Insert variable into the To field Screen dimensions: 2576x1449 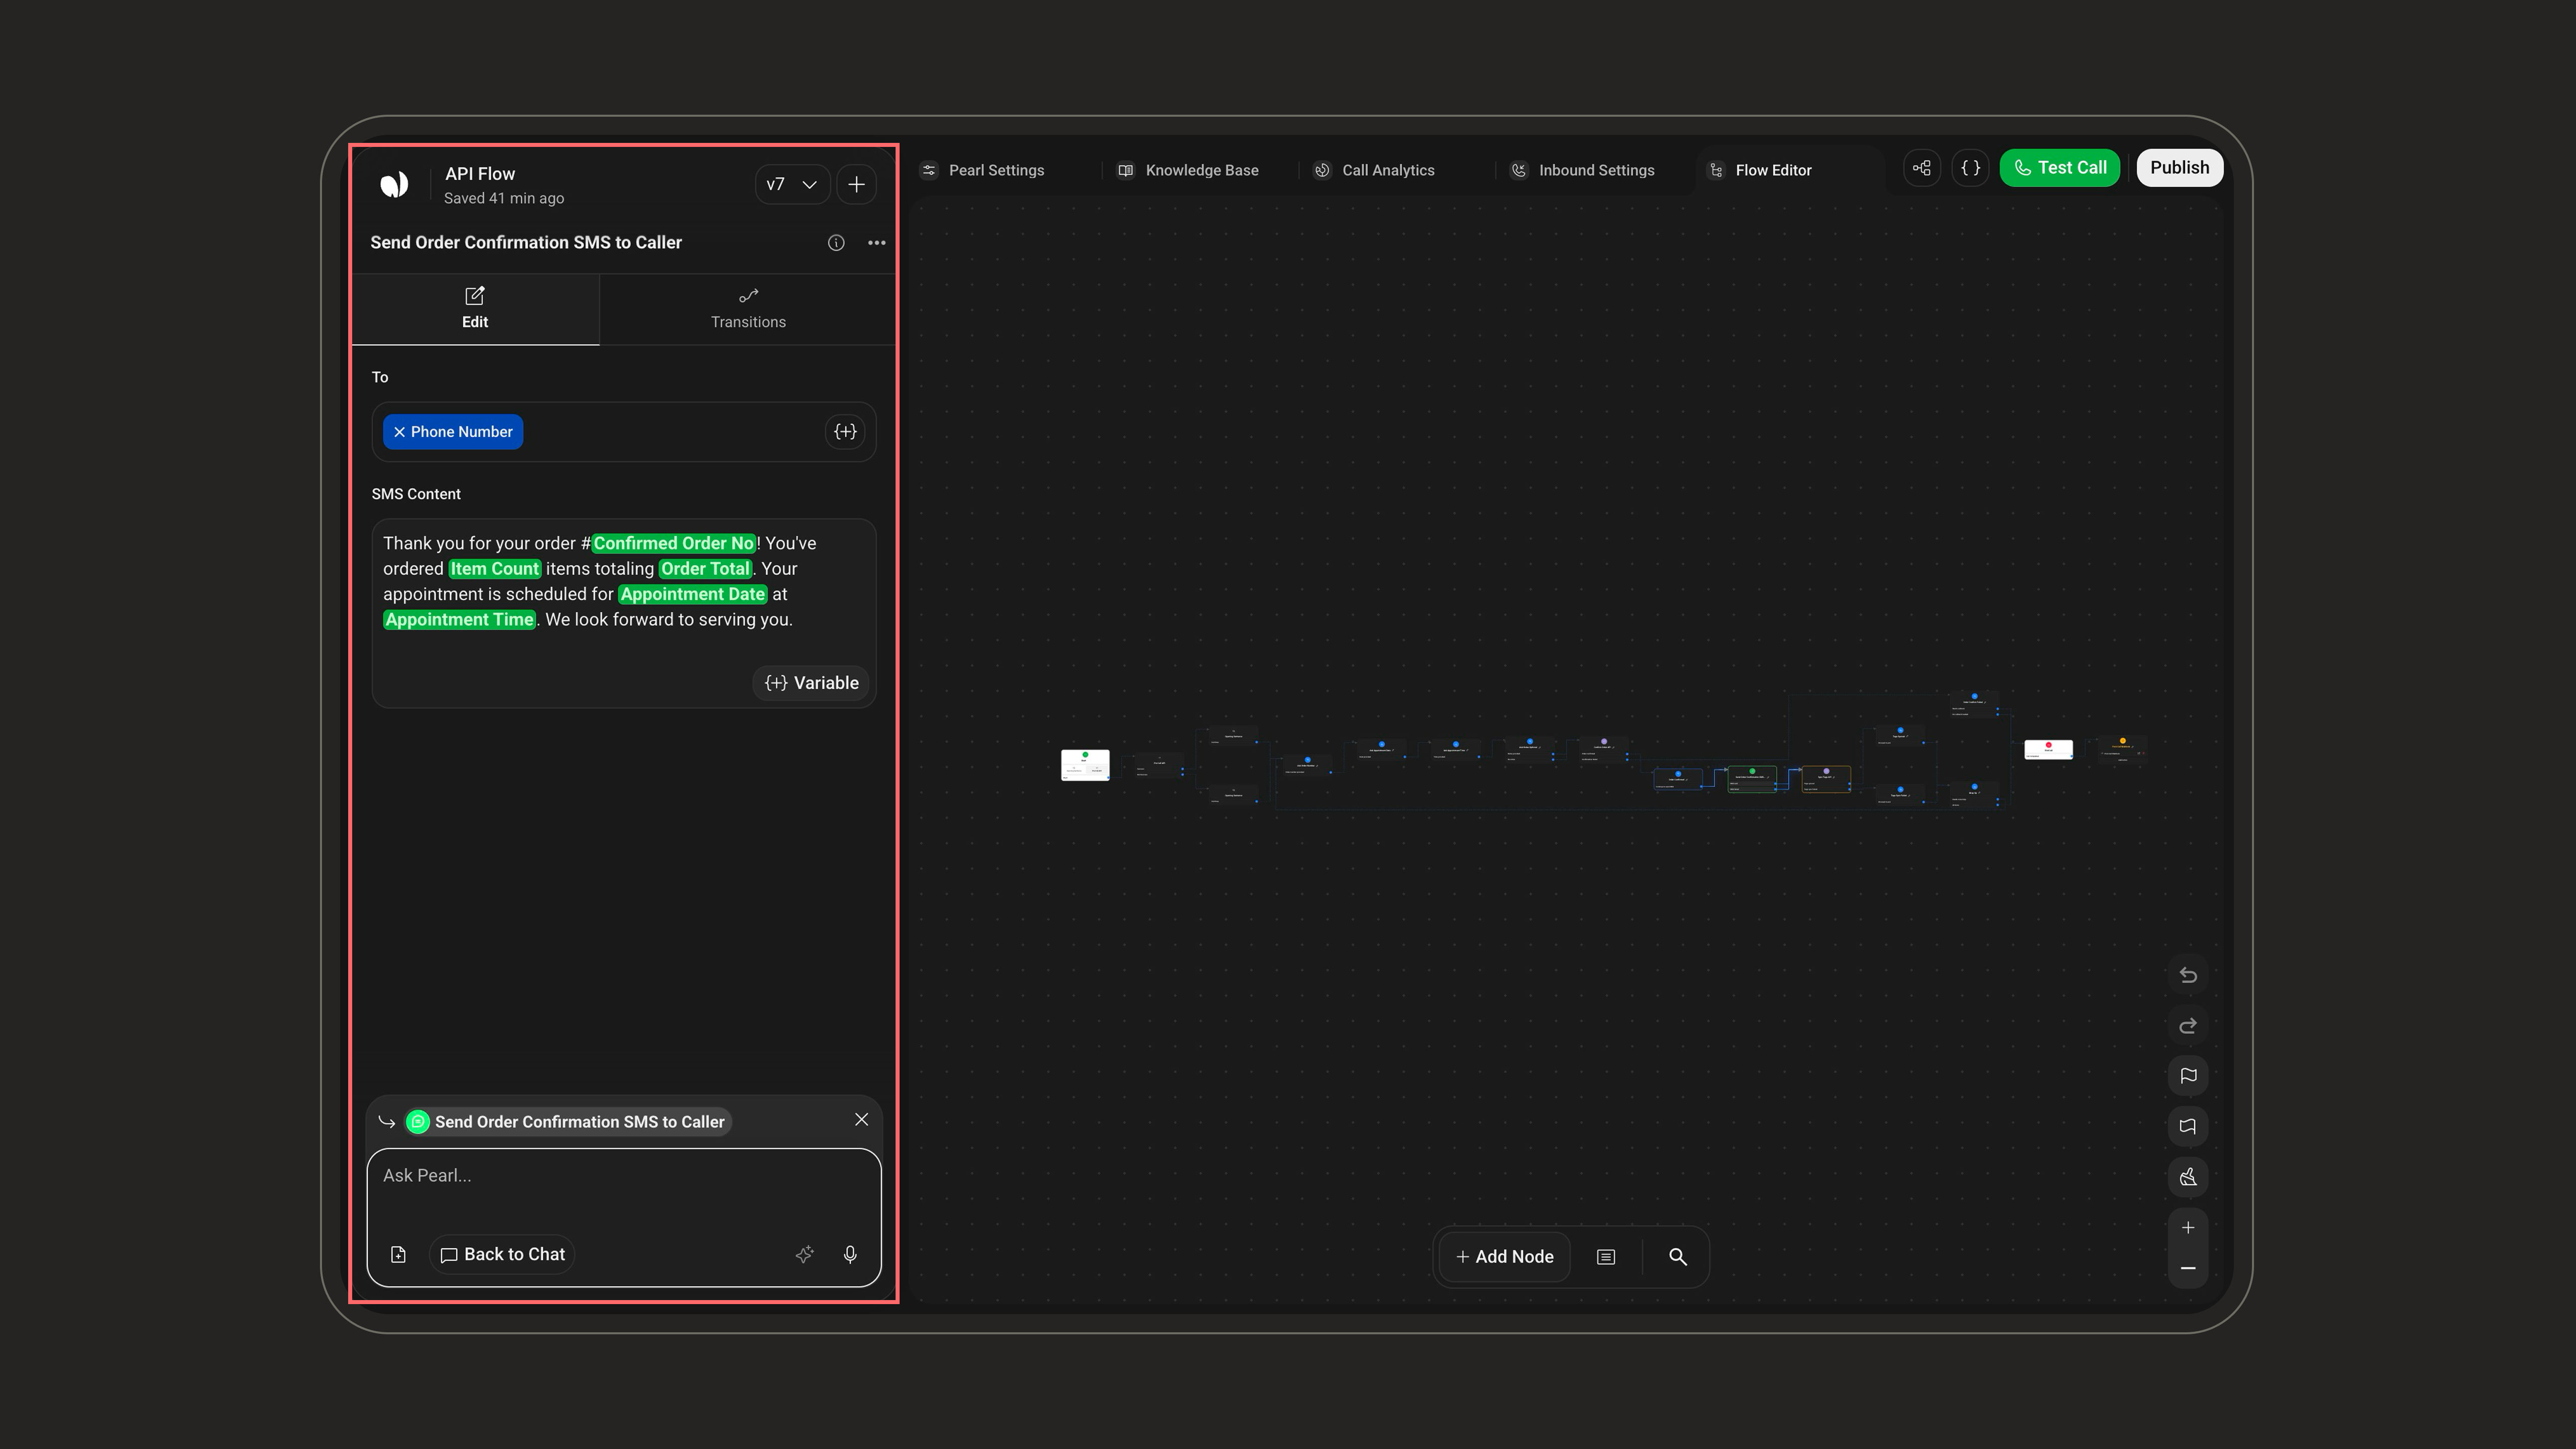[x=845, y=432]
